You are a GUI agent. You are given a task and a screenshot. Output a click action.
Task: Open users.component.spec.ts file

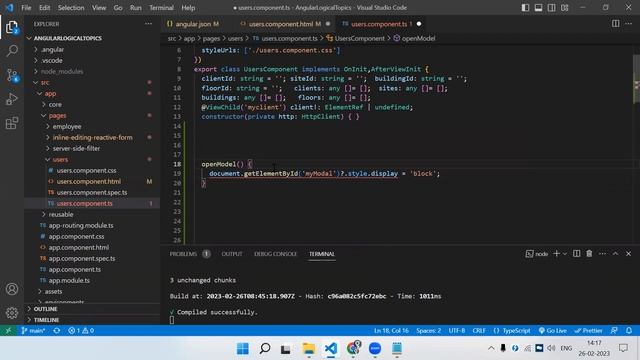coord(92,193)
